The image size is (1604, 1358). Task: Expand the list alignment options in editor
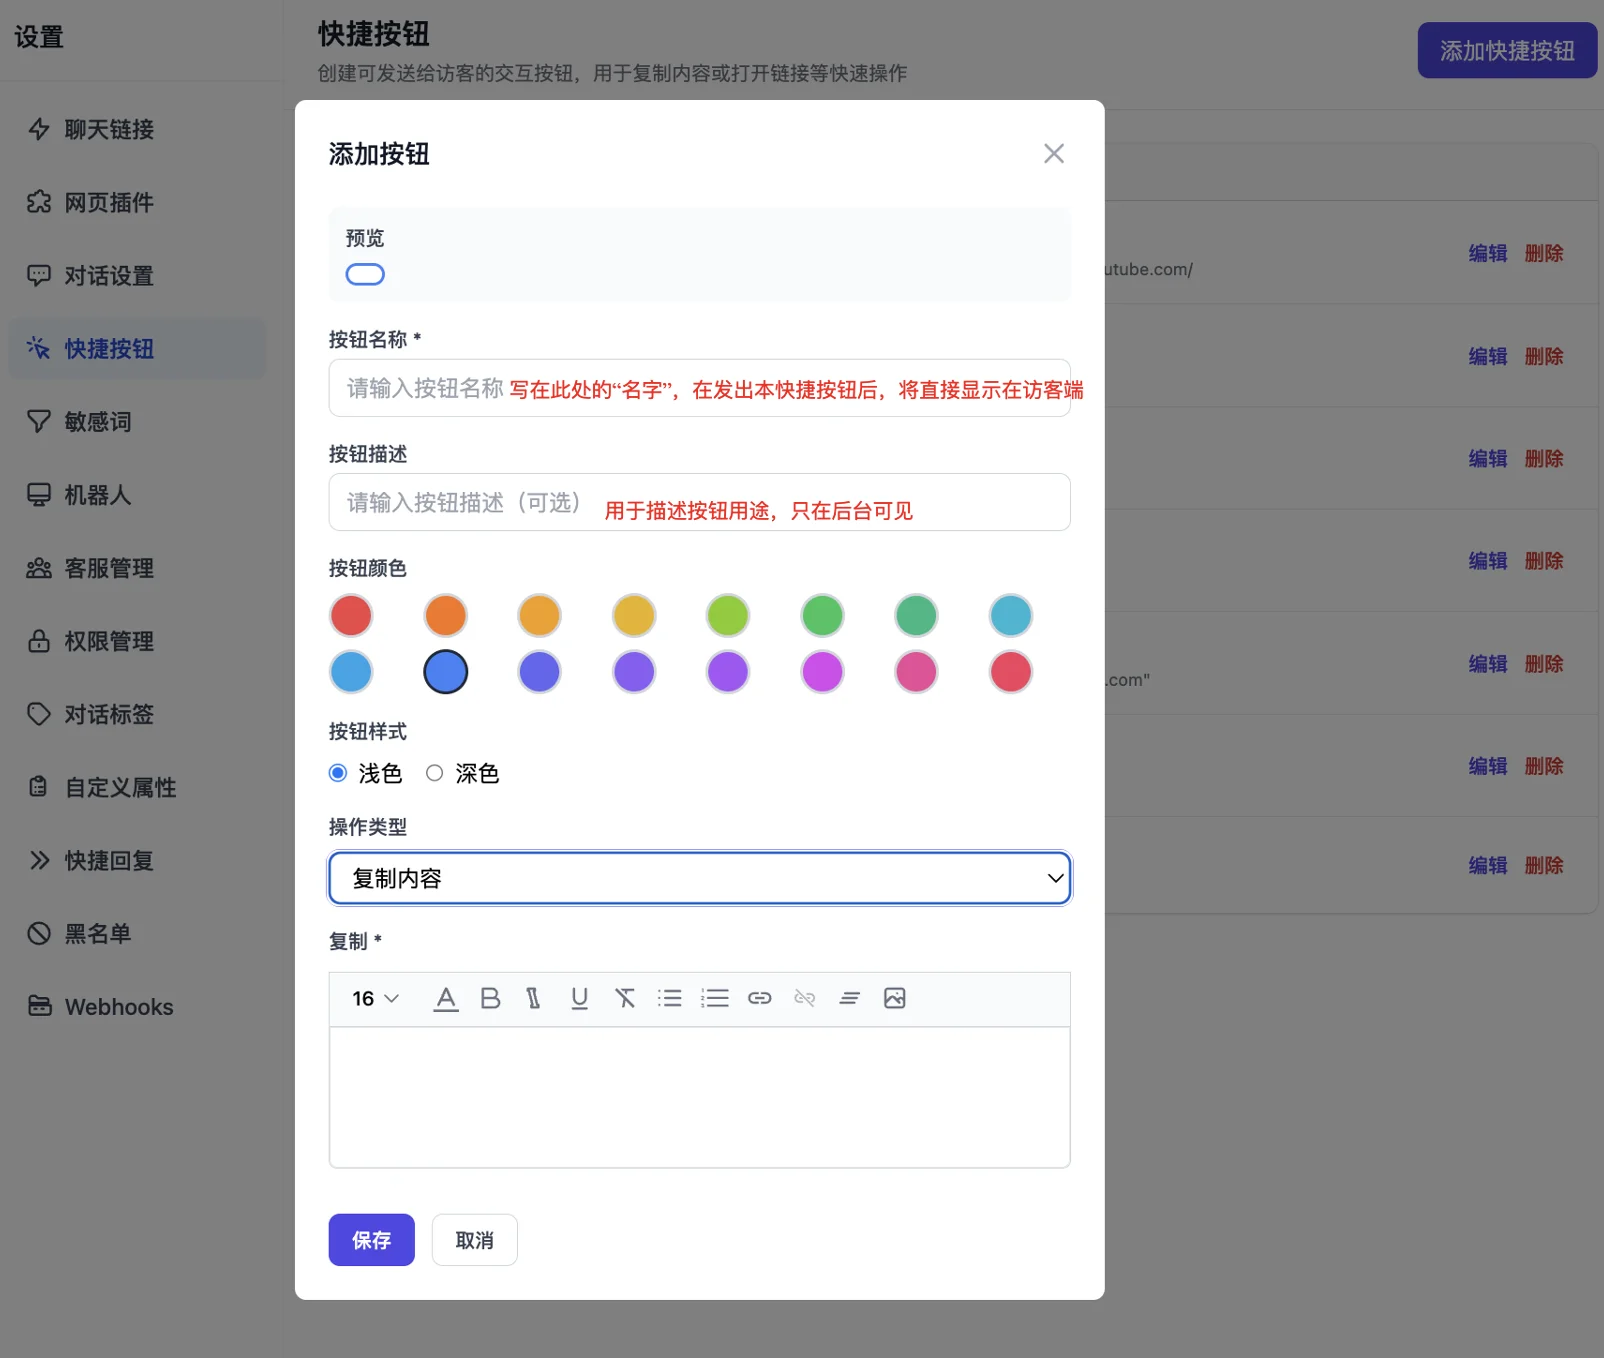click(849, 998)
